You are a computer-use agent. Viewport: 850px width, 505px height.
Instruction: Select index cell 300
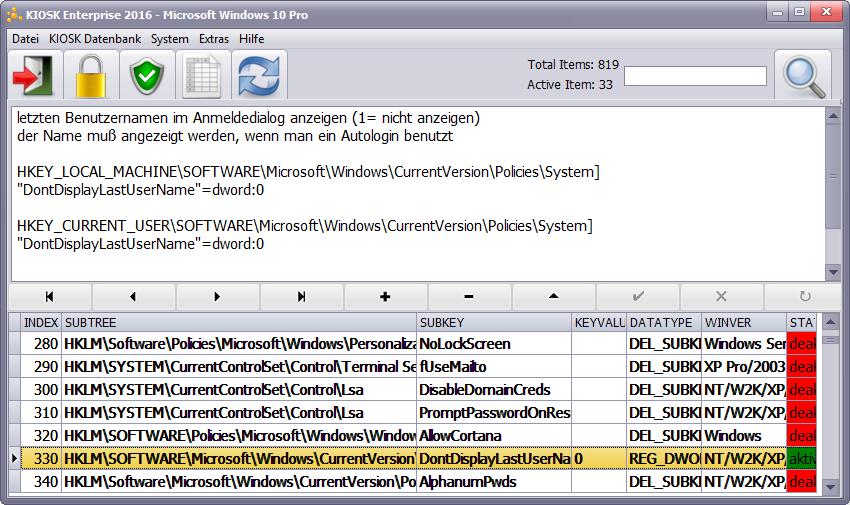41,390
